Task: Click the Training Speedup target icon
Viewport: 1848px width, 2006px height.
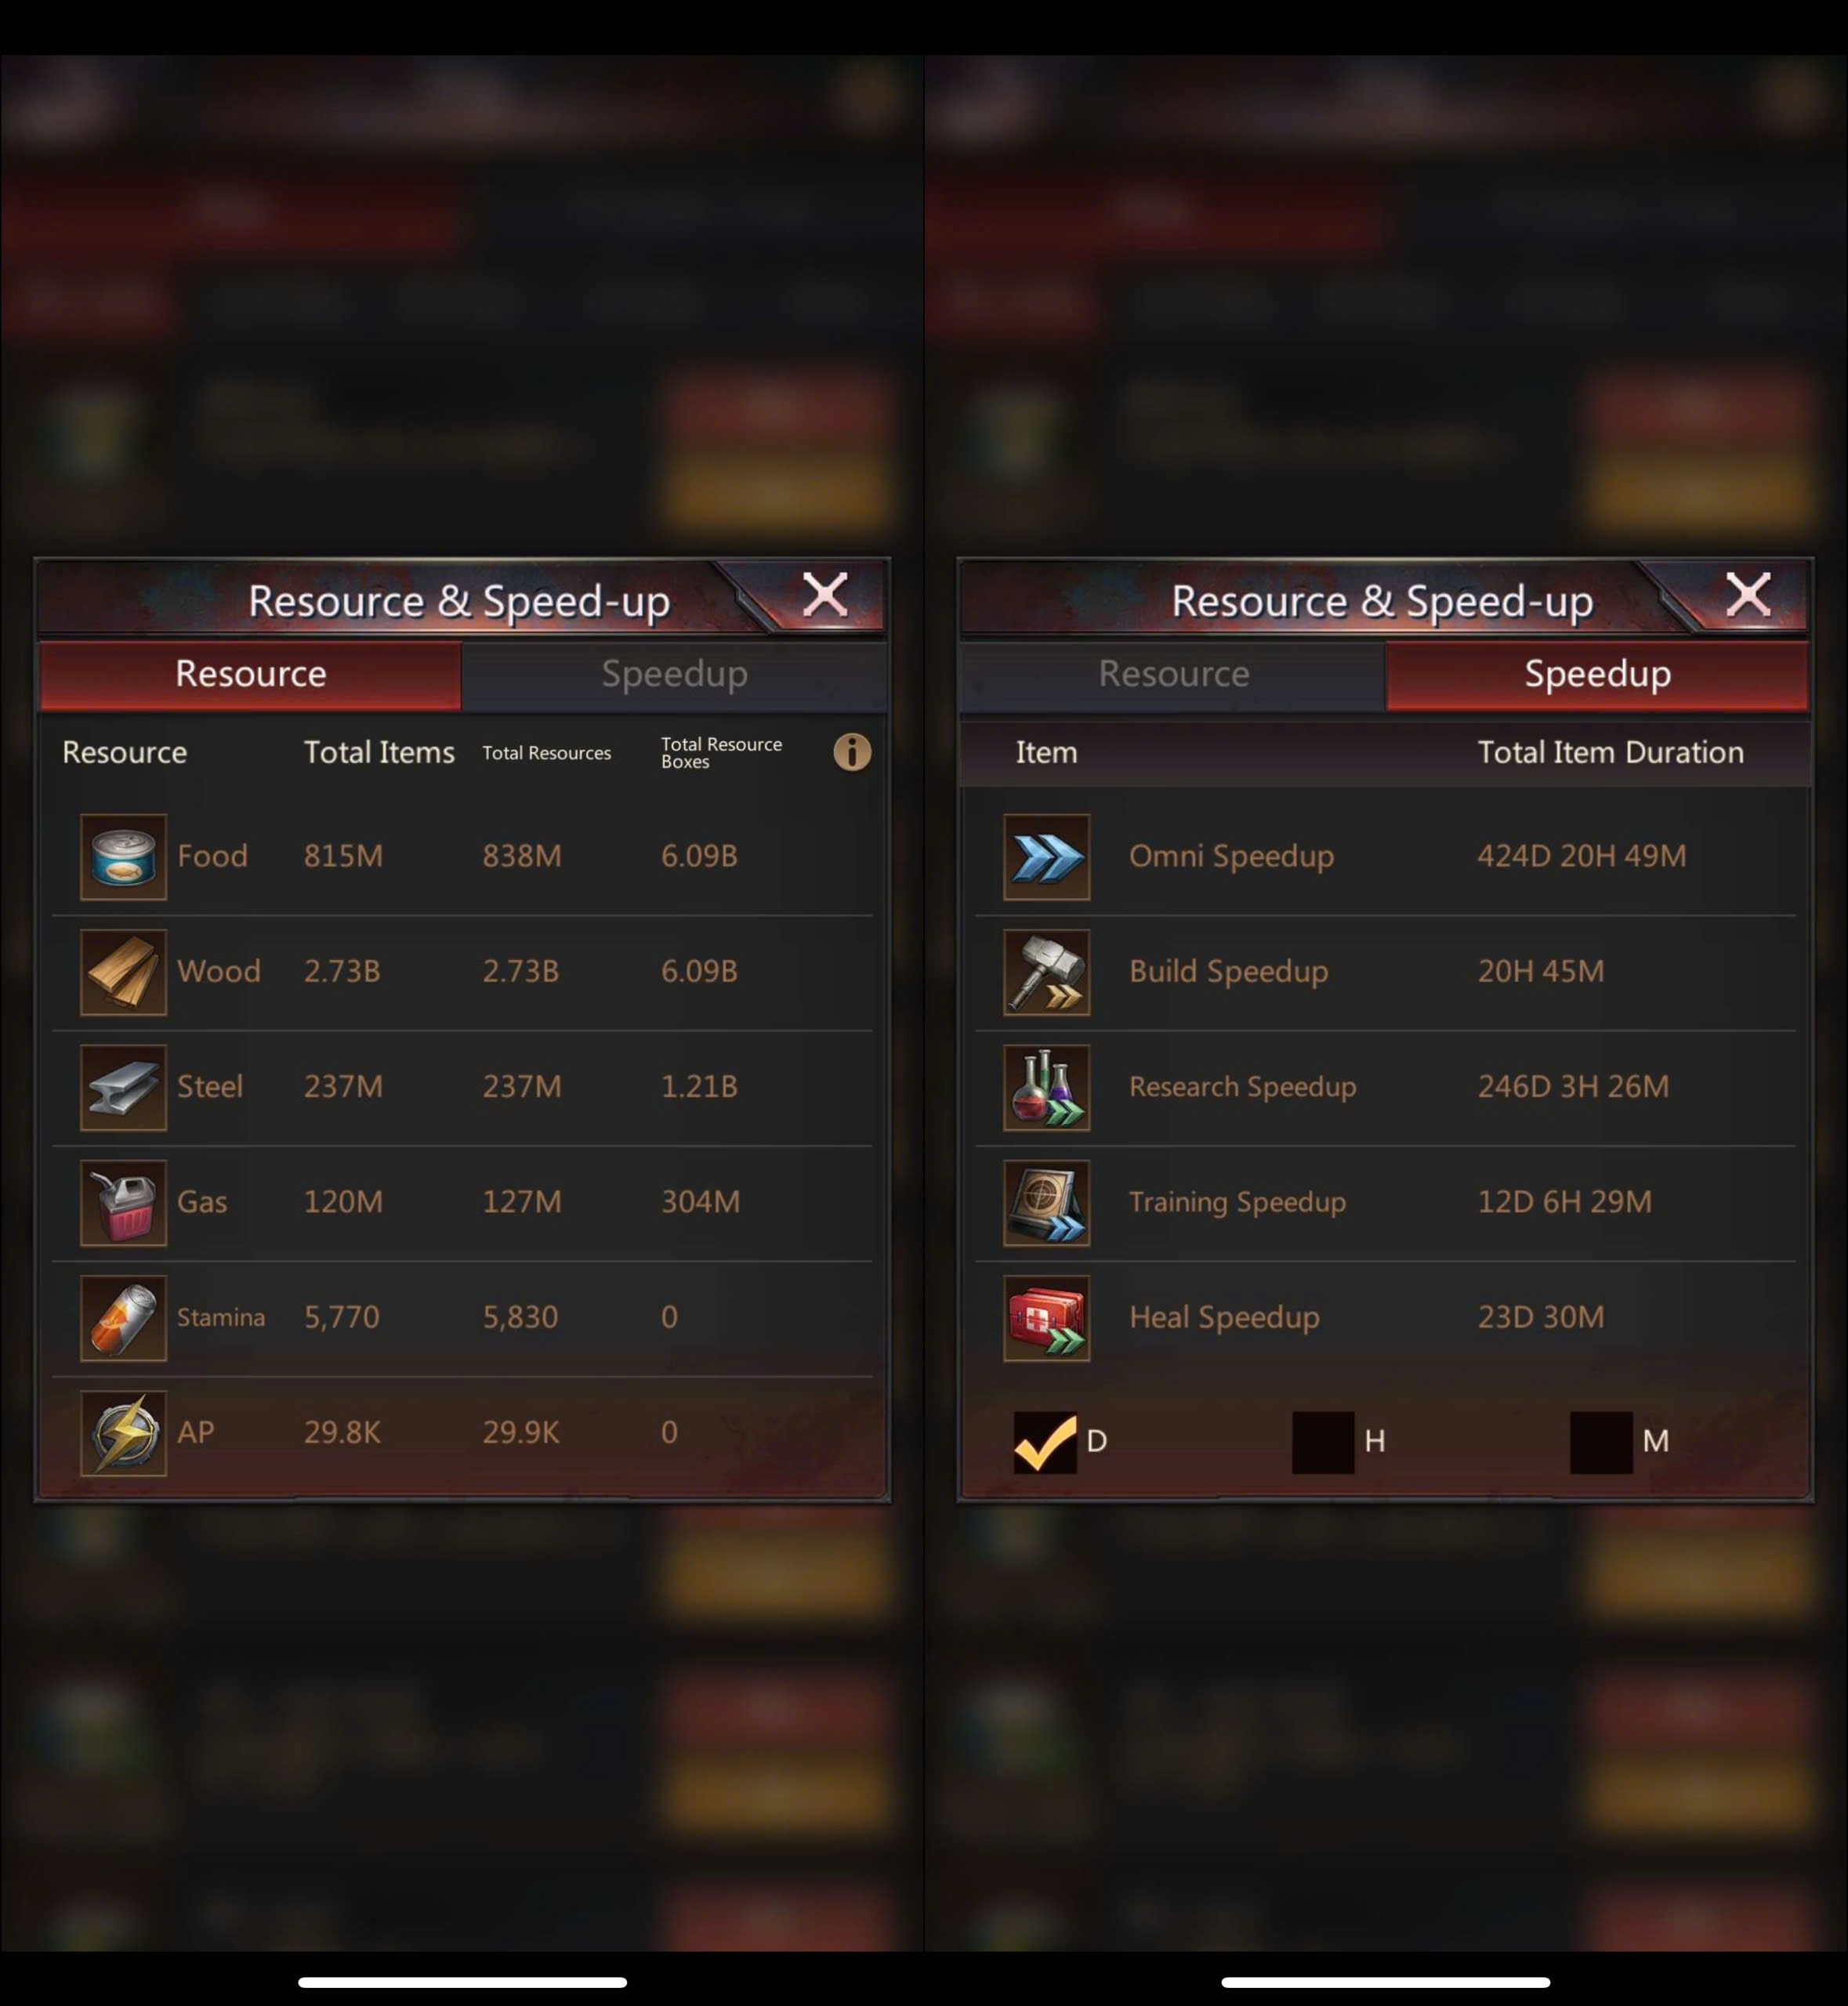Action: click(1046, 1202)
